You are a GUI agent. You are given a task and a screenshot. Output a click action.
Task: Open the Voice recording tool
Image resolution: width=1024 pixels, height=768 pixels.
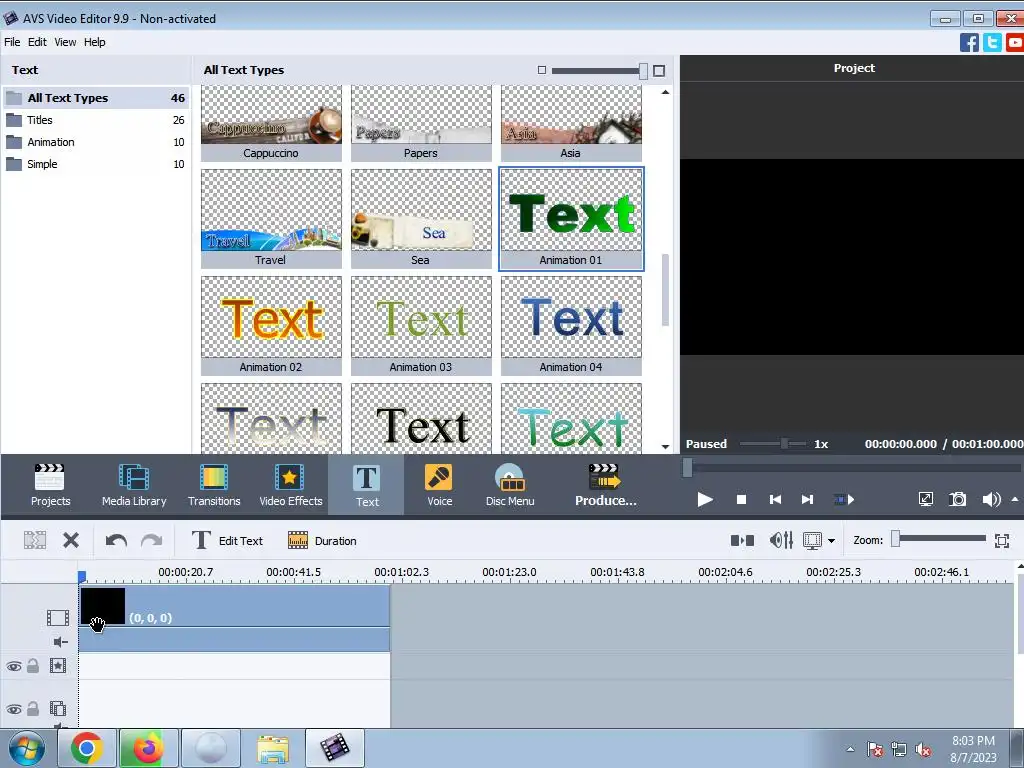440,485
